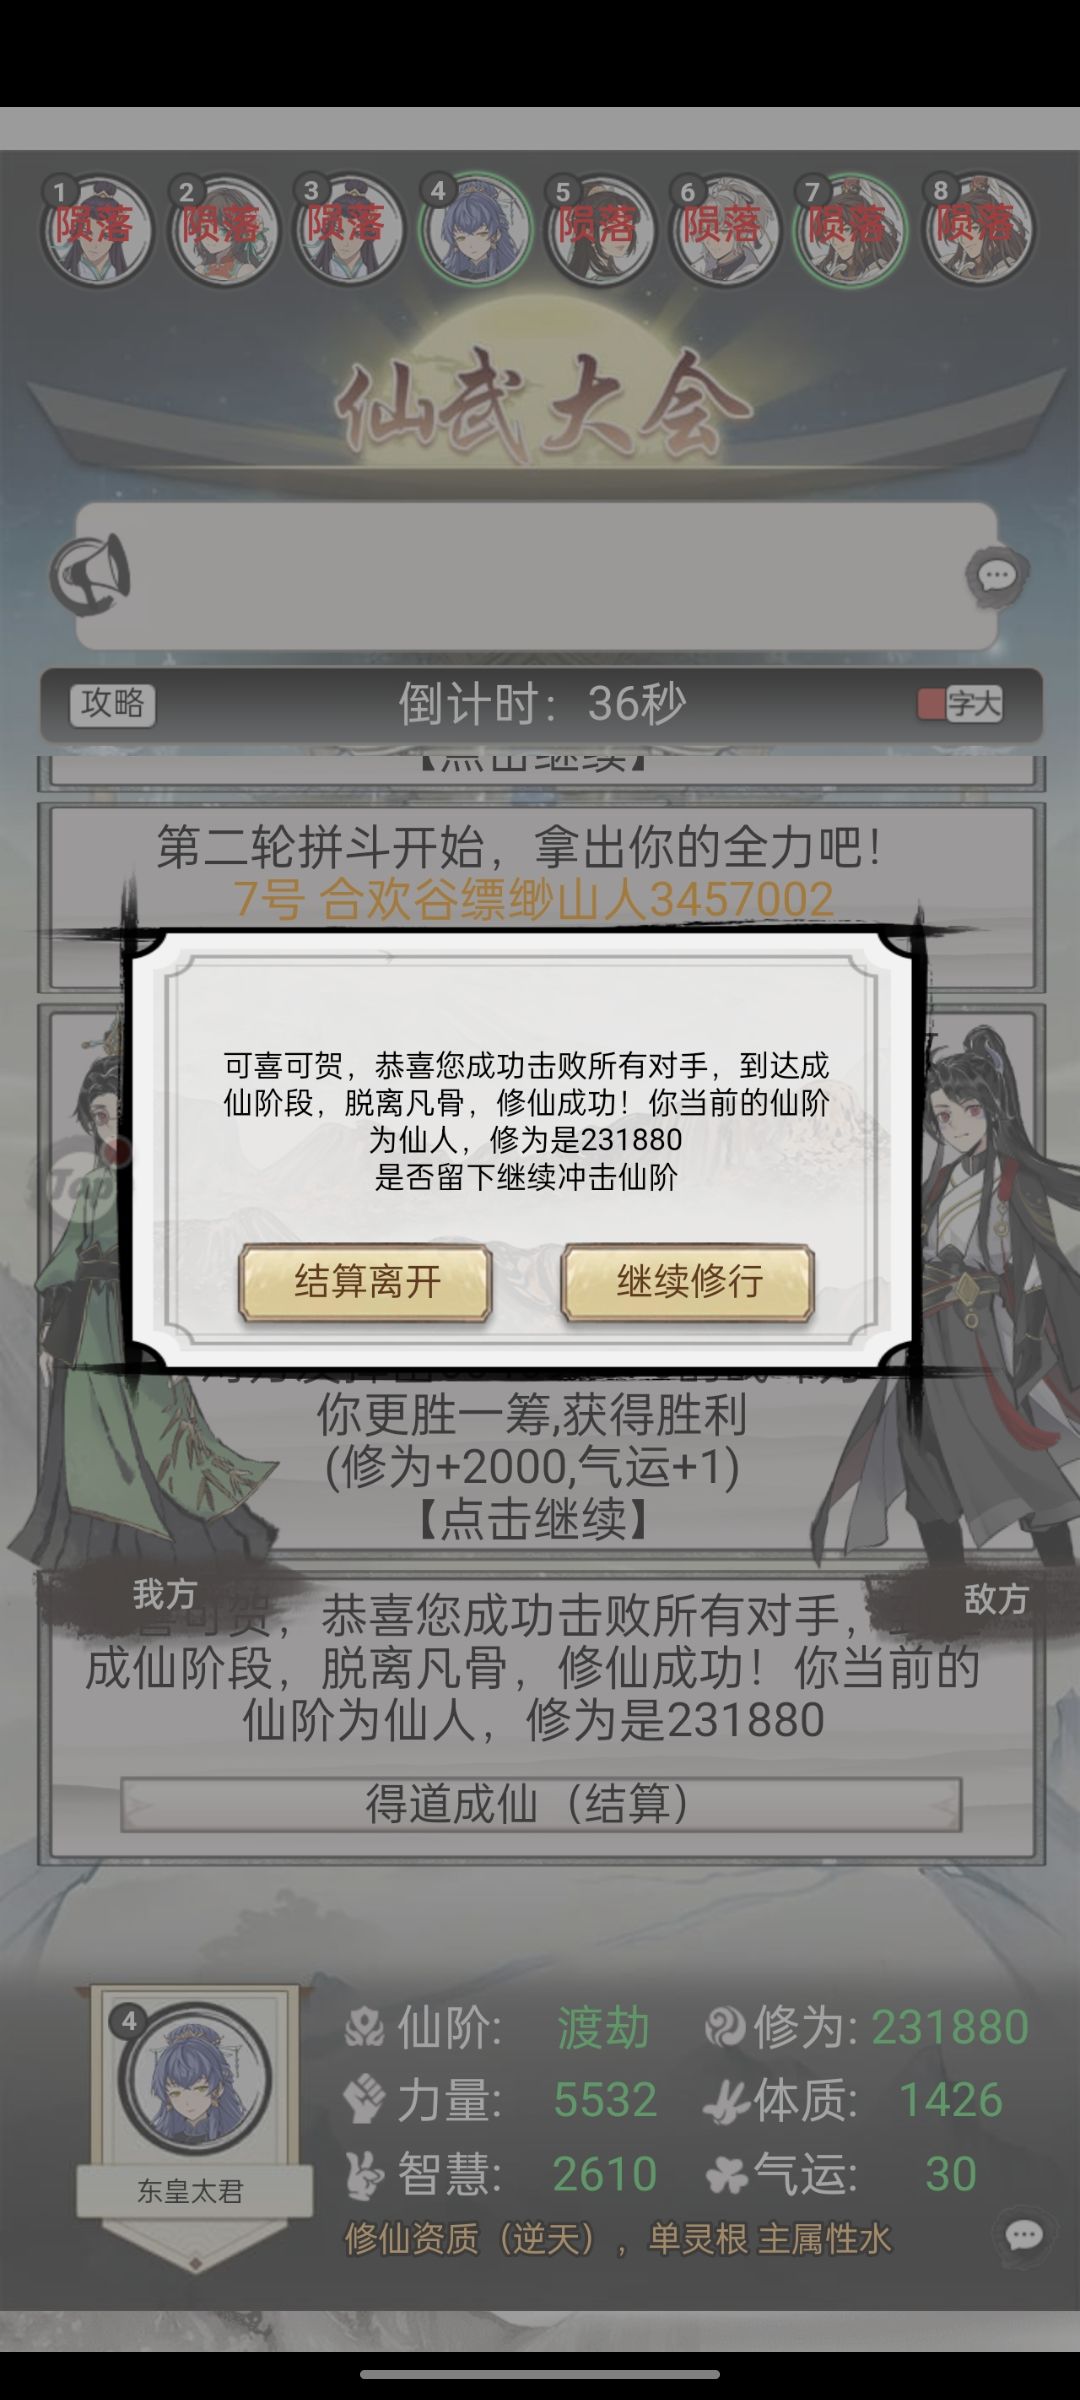The width and height of the screenshot is (1080, 2400).
Task: Select fallen player 1 avatar
Action: tap(96, 230)
